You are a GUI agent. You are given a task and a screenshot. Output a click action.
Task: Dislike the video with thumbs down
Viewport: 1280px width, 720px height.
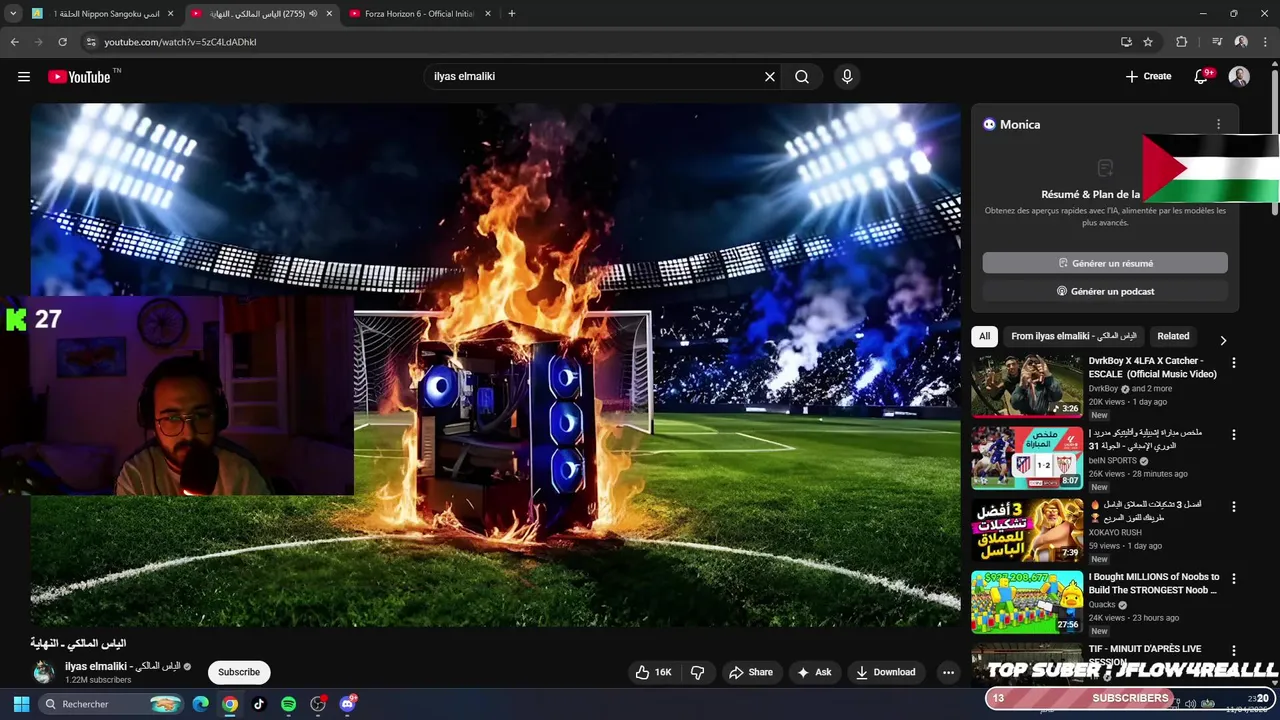[x=698, y=672]
